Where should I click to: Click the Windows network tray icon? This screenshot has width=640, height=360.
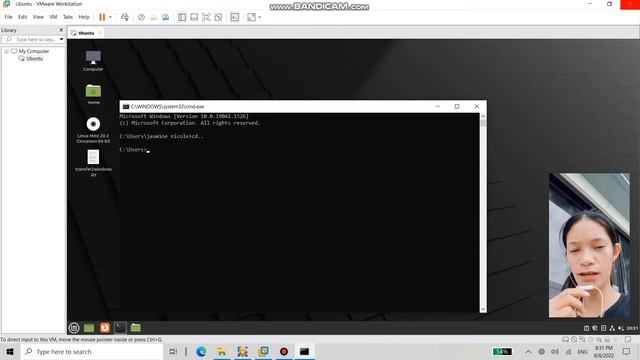click(568, 351)
